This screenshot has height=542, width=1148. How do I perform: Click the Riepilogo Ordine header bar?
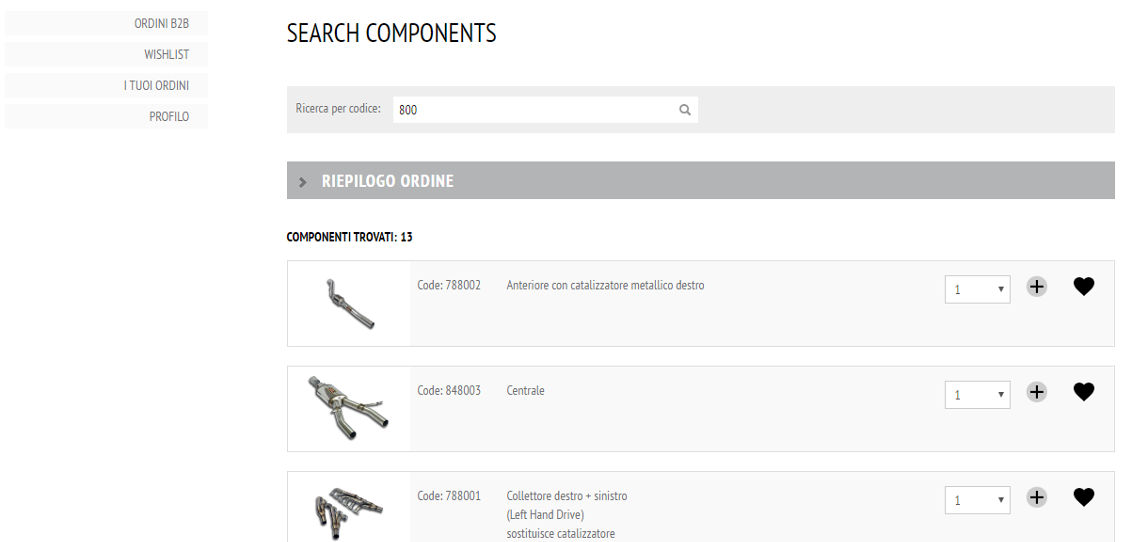click(x=701, y=180)
